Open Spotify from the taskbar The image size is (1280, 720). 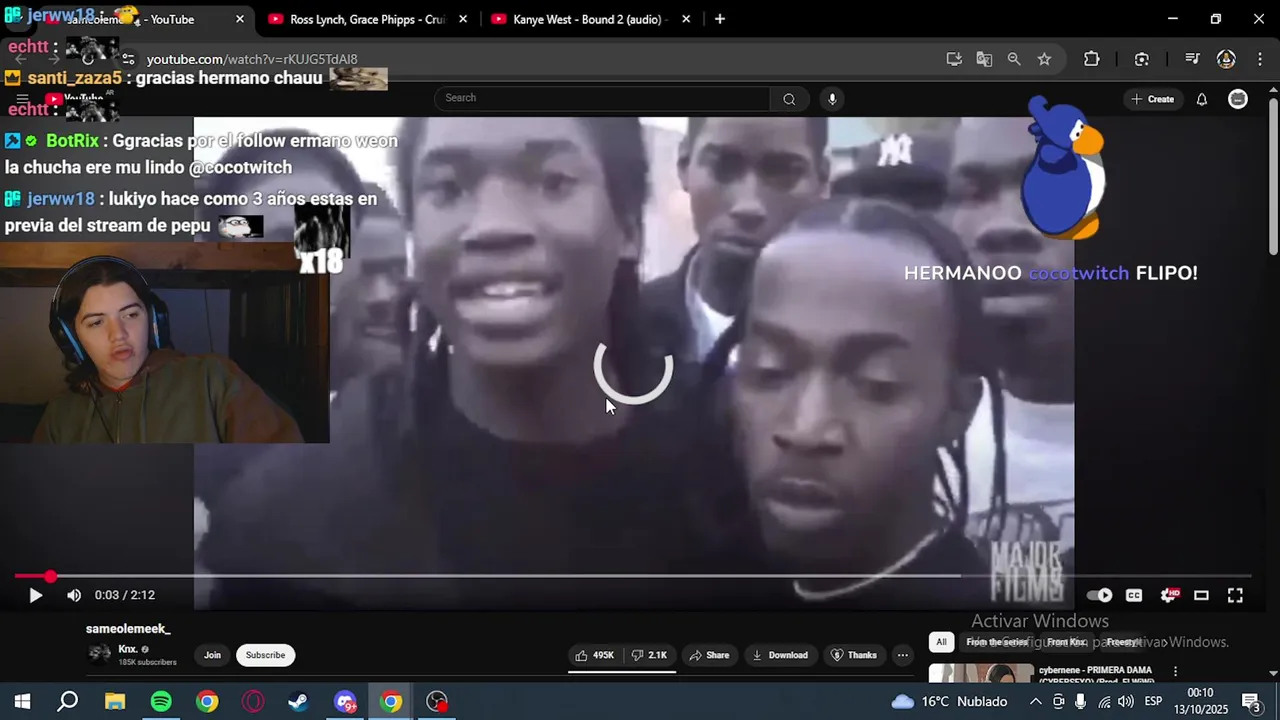coord(161,702)
